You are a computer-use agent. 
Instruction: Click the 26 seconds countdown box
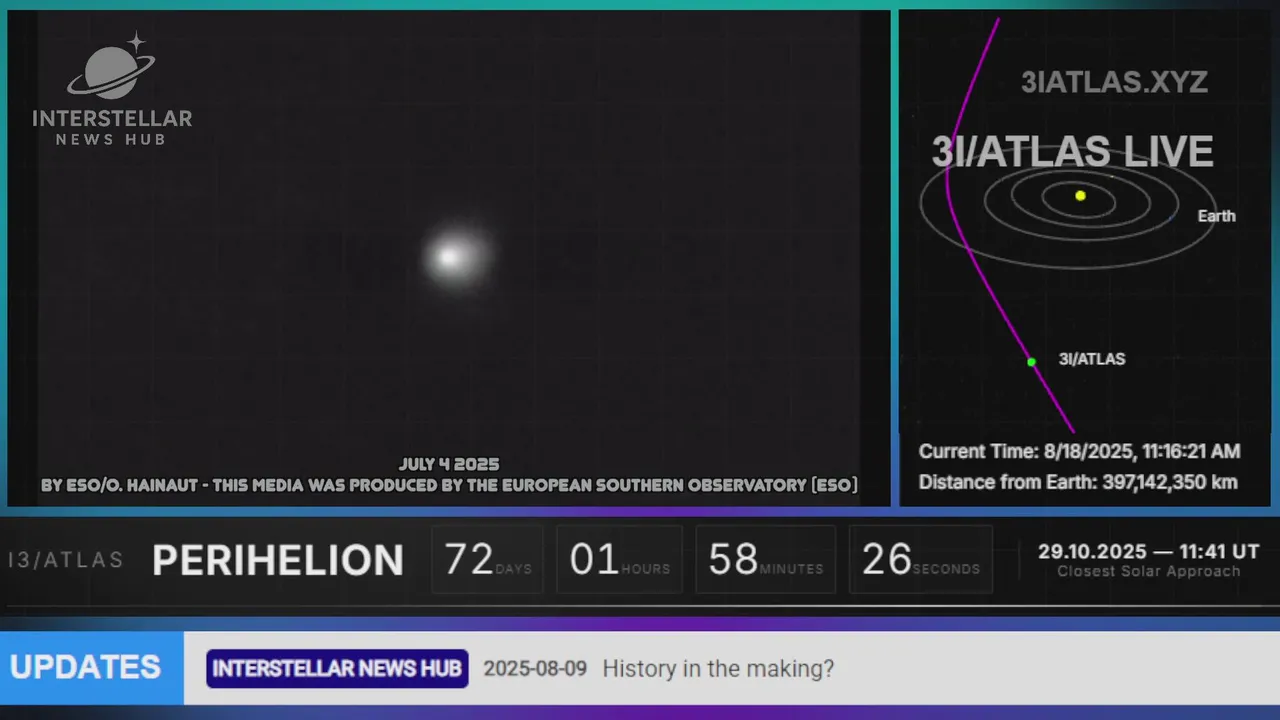pyautogui.click(x=921, y=560)
